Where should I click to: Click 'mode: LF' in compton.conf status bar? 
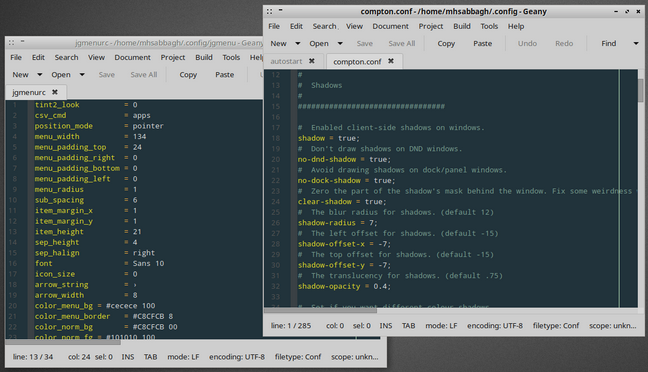(441, 326)
